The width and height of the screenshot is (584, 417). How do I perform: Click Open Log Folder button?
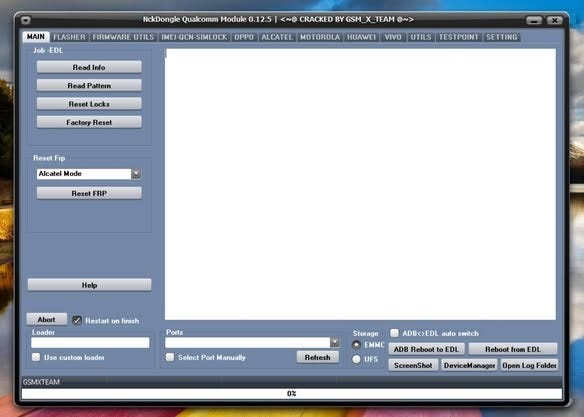pos(529,365)
